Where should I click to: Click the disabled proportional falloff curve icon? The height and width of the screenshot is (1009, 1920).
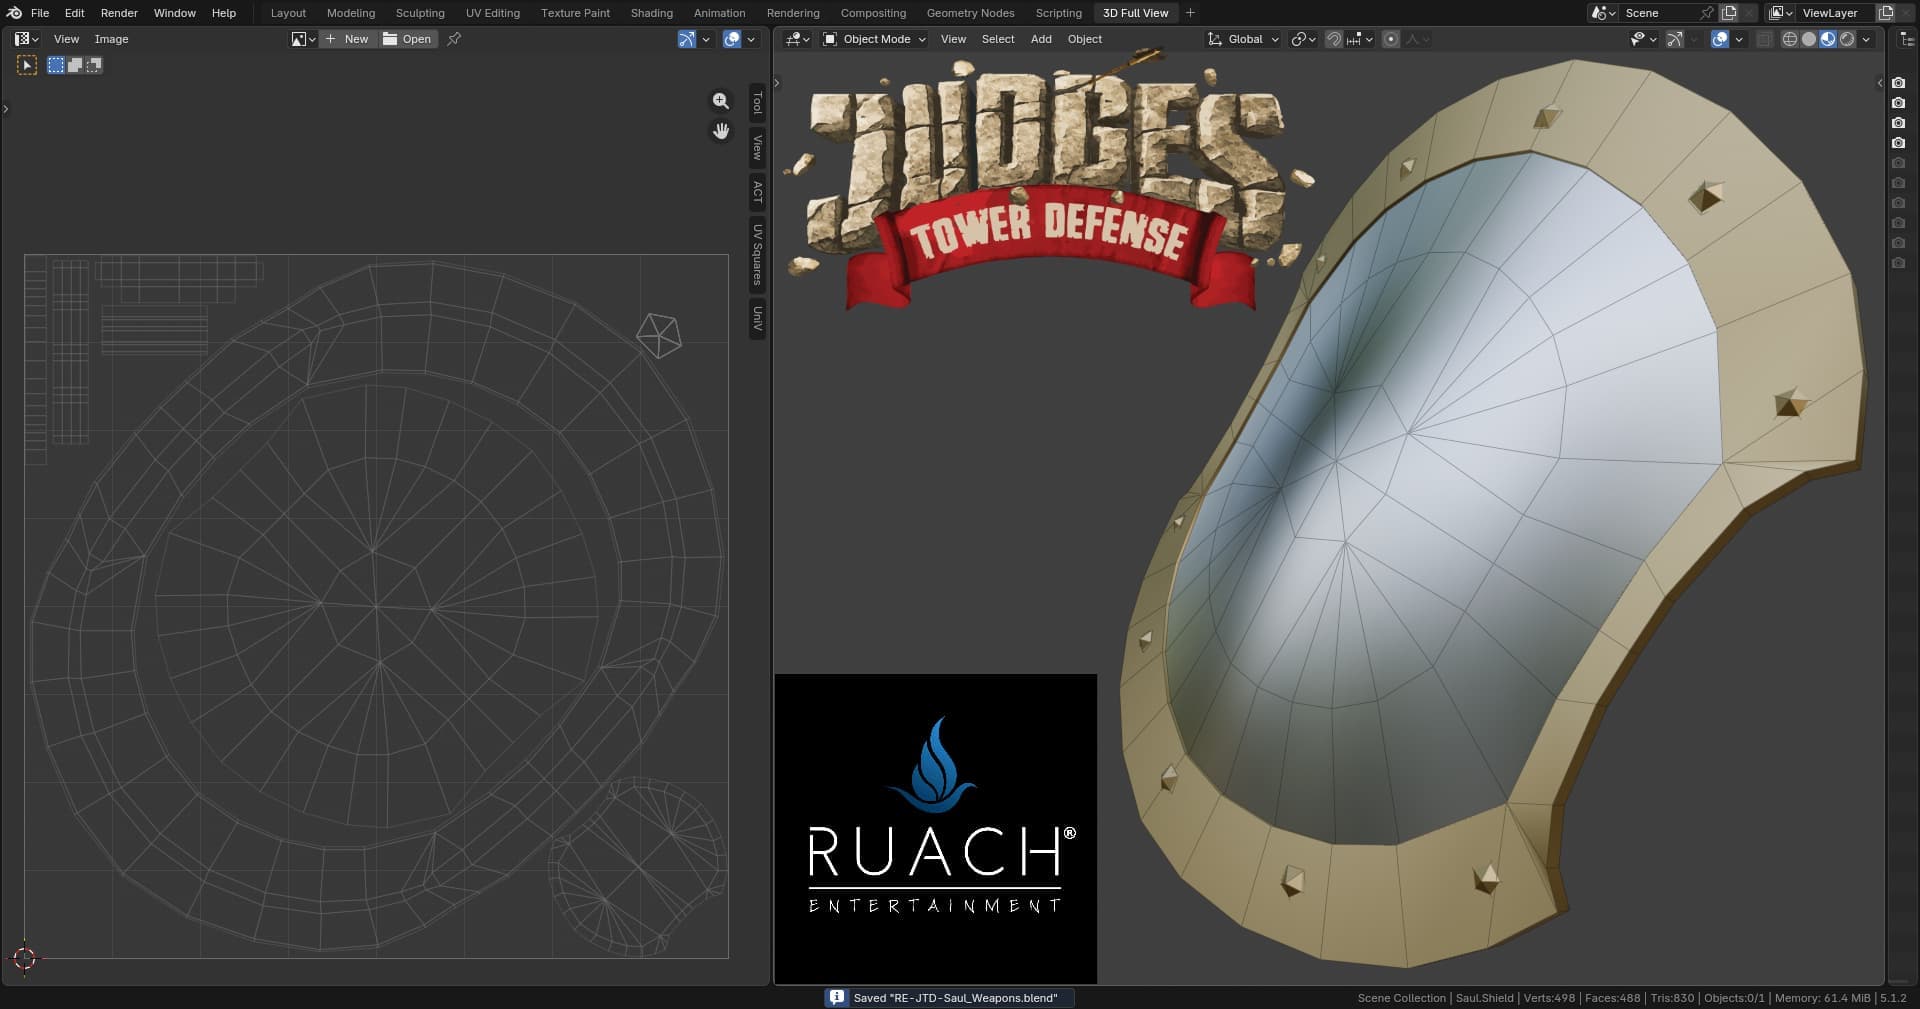[x=1413, y=39]
